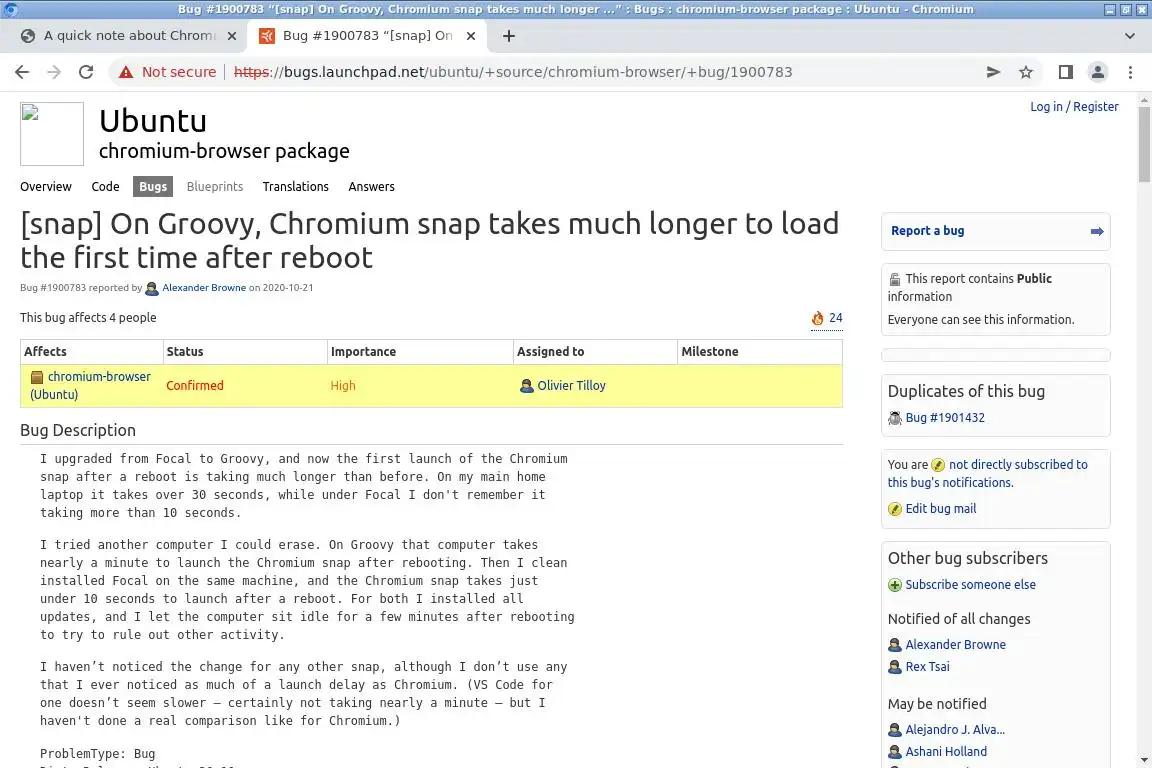Click the address bar URL field
The height and width of the screenshot is (768, 1152).
(513, 72)
